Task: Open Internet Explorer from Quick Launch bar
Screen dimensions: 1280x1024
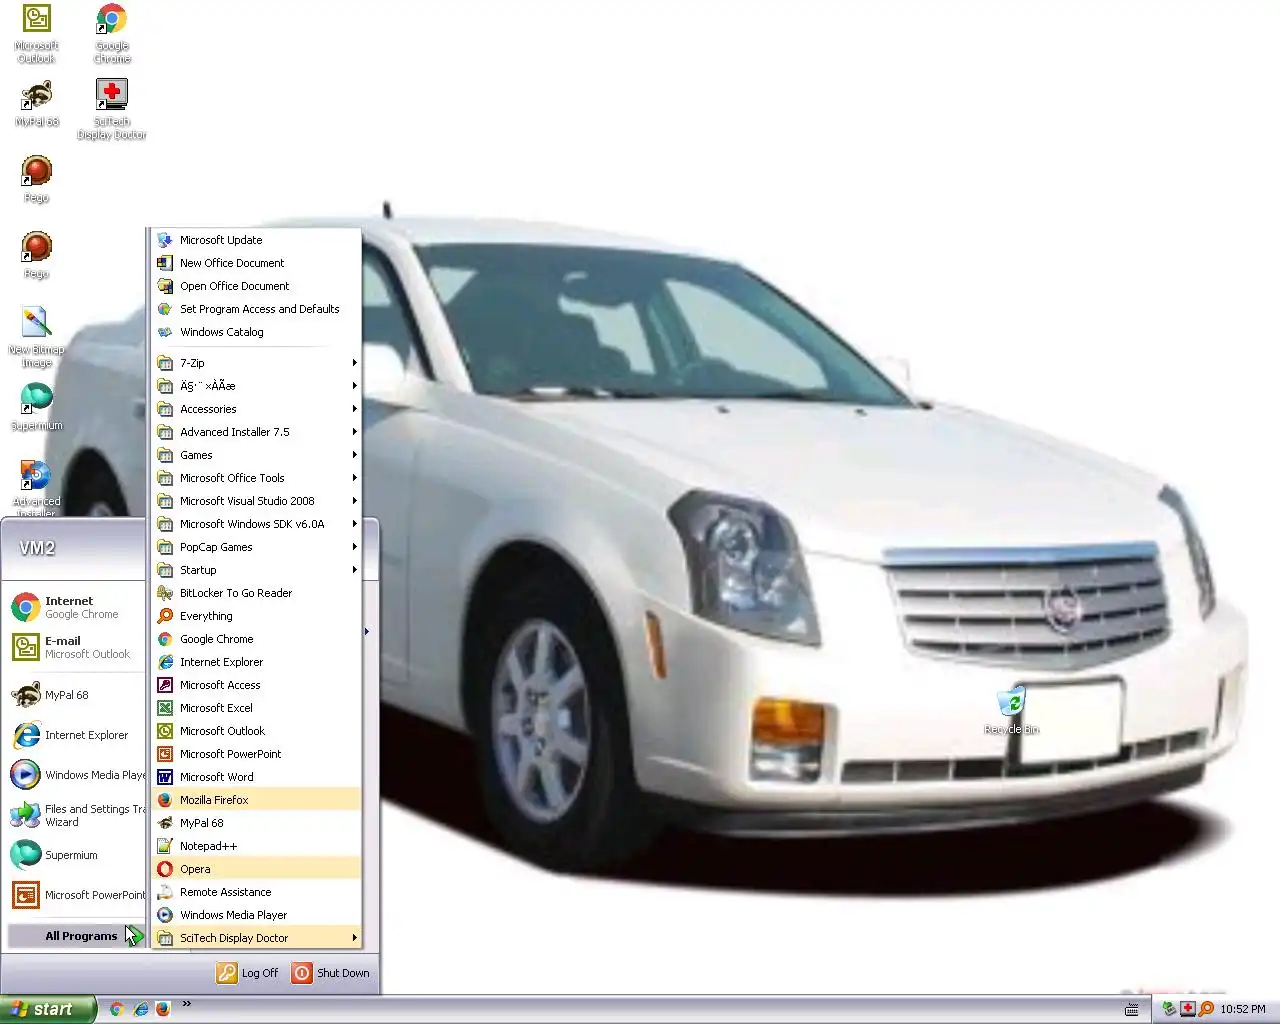Action: point(140,1009)
